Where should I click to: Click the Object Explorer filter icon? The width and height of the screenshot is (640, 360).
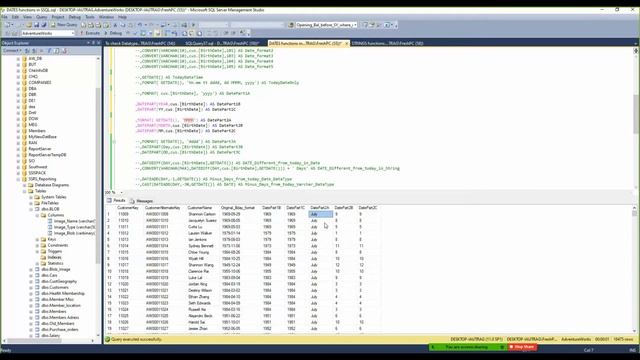click(49, 51)
